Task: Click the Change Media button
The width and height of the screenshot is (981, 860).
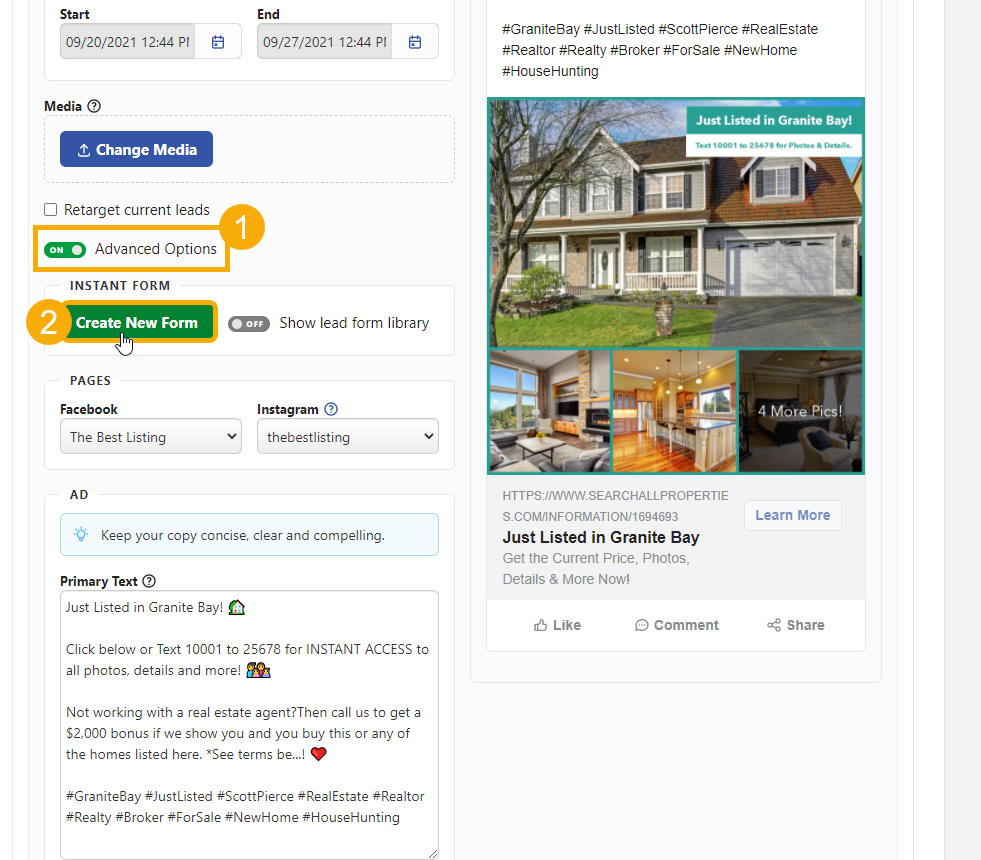Action: click(136, 149)
